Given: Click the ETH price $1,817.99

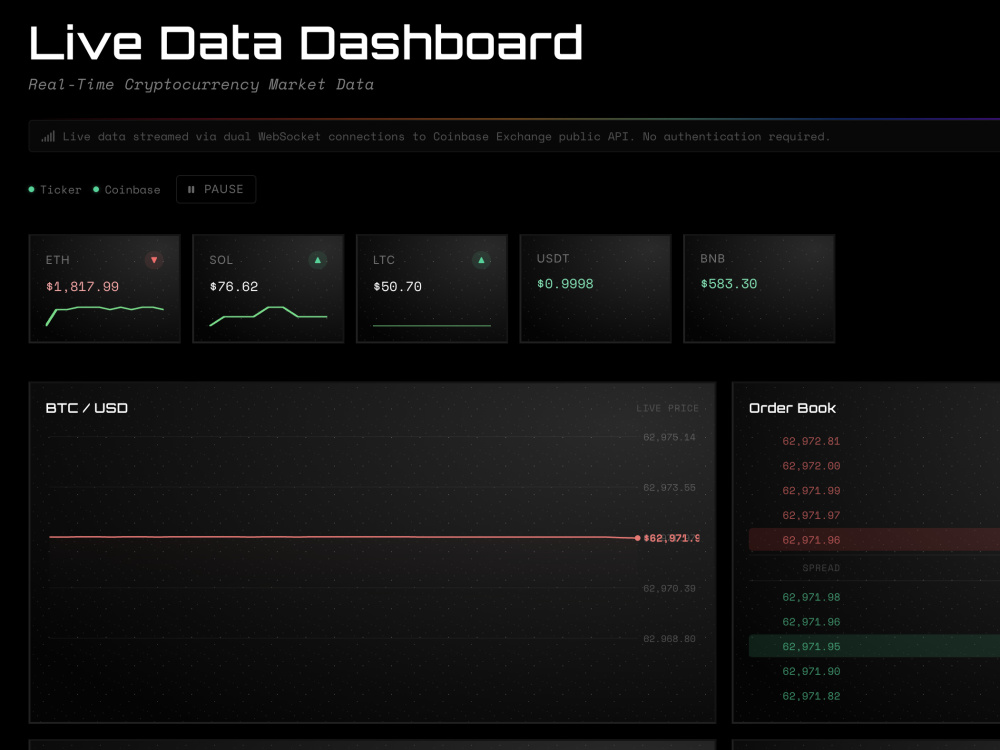Looking at the screenshot, I should click(82, 287).
